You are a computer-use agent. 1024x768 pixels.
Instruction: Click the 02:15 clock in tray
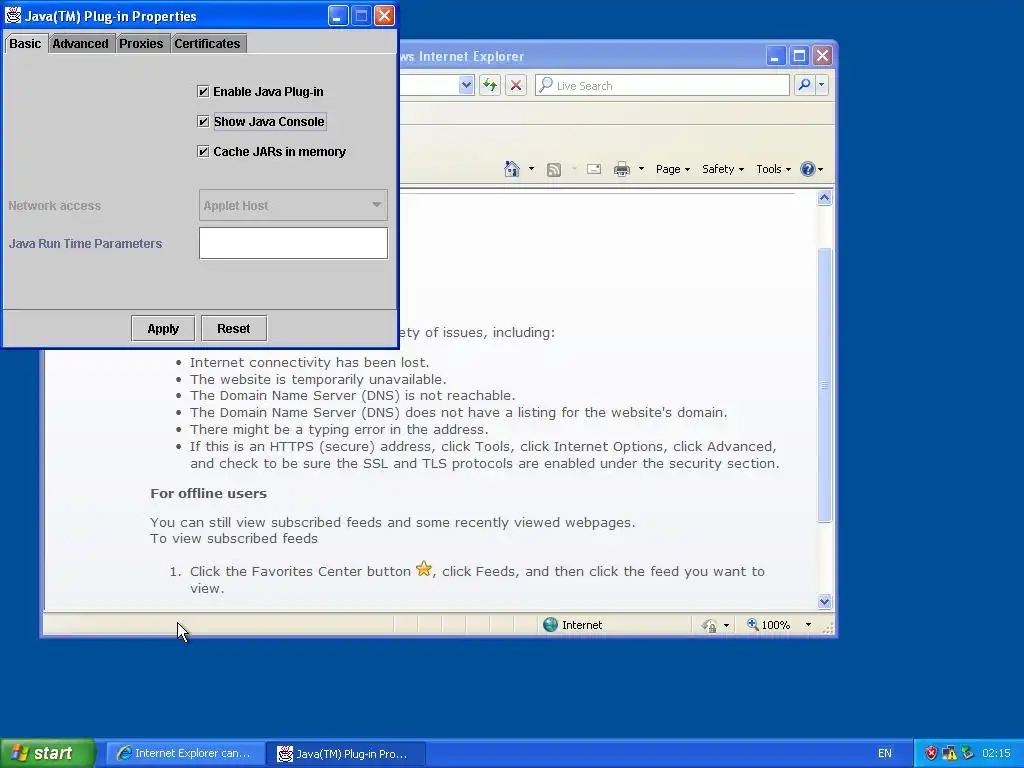coord(996,754)
